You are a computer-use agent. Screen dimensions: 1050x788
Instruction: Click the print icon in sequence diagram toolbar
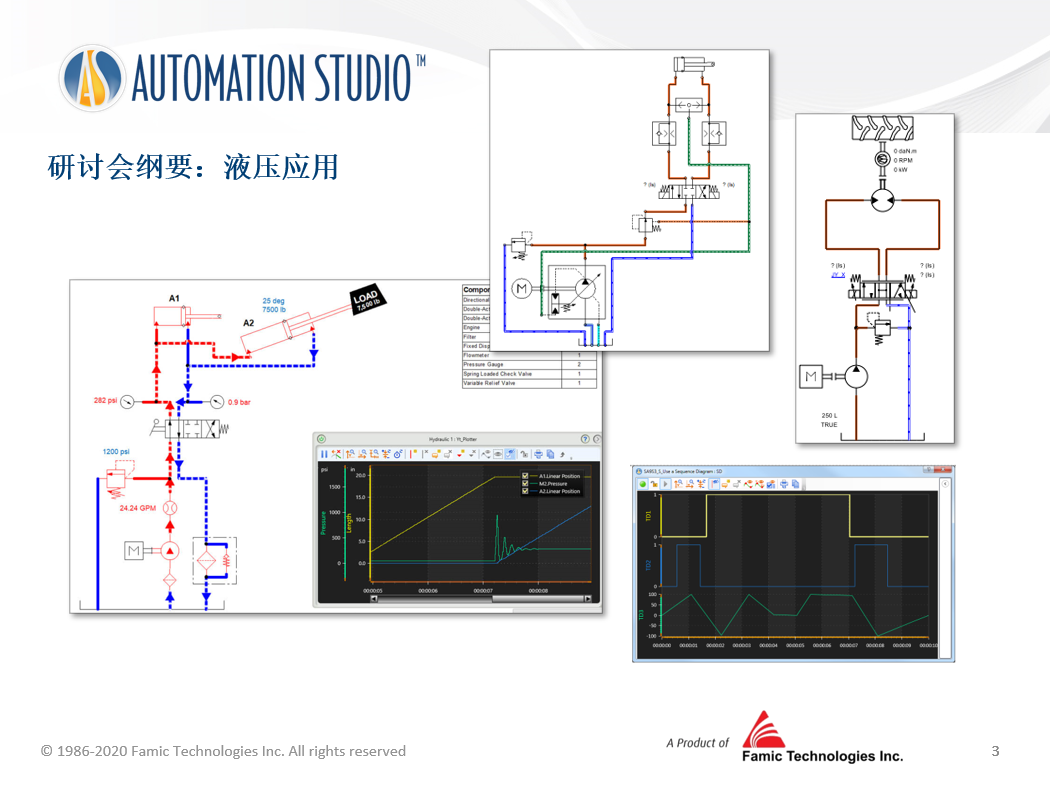point(783,484)
